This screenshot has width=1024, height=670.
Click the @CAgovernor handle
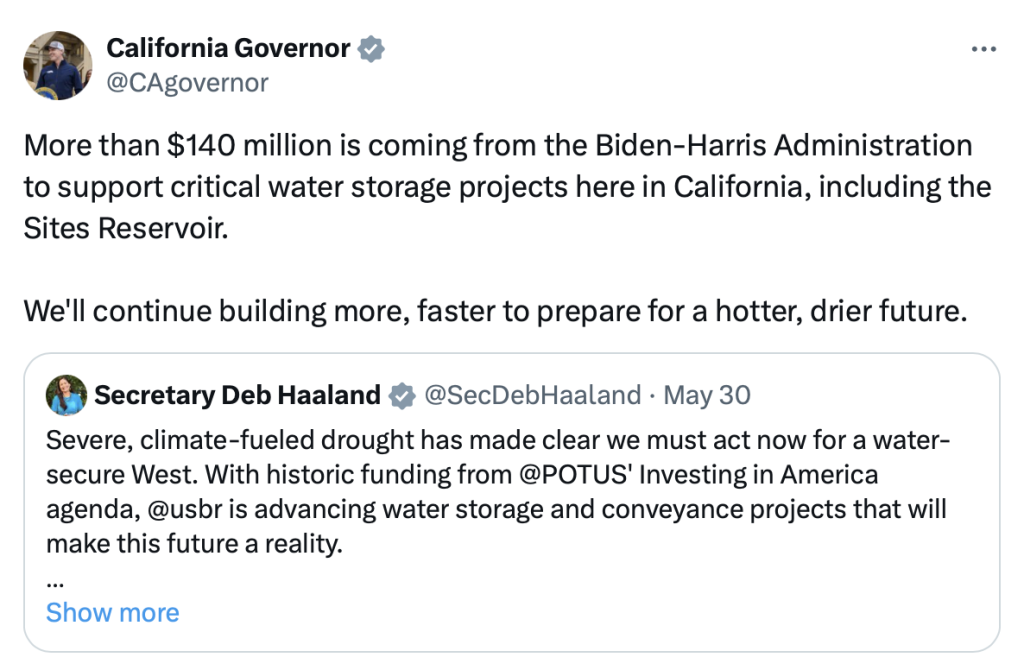(185, 82)
